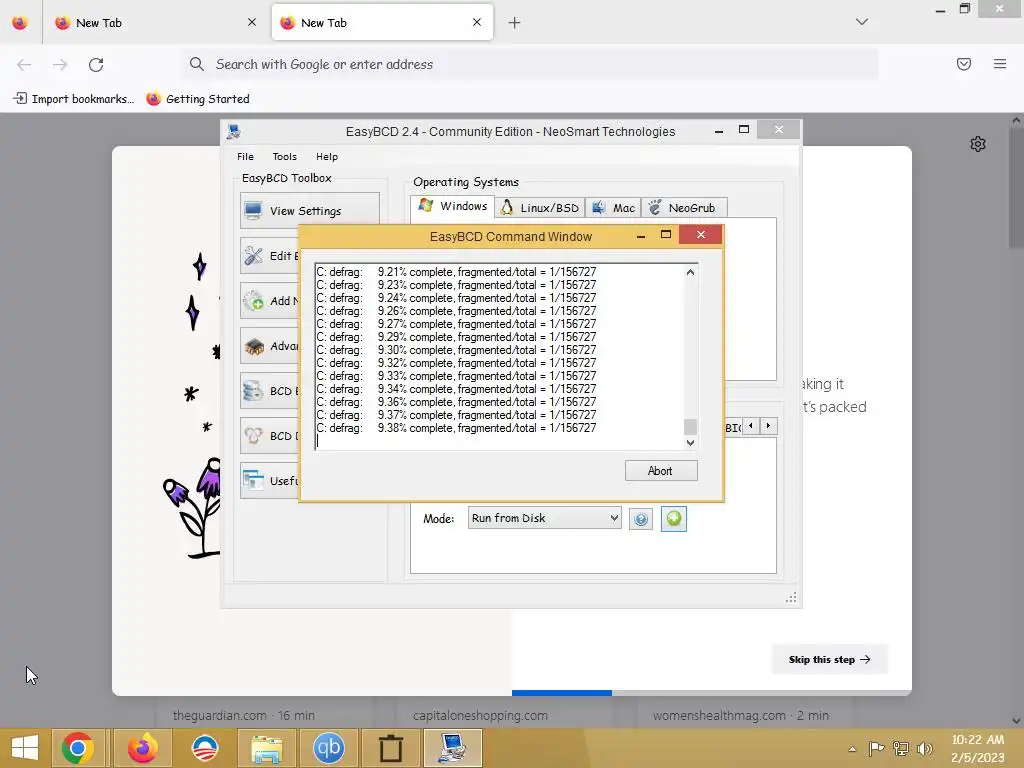Click the Firefox back arrow
1024x768 pixels.
click(24, 64)
